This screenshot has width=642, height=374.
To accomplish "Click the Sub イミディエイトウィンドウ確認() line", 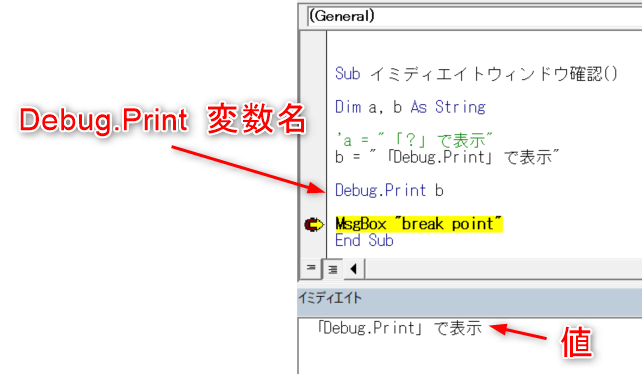I will pyautogui.click(x=476, y=74).
